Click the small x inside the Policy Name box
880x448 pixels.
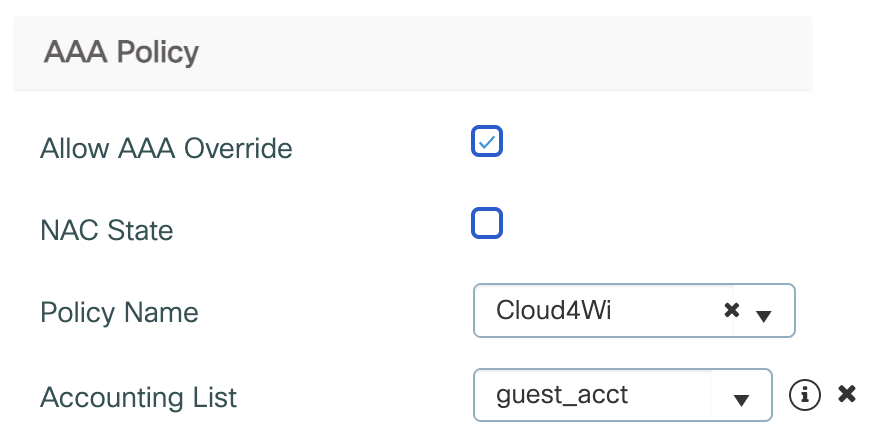click(731, 310)
